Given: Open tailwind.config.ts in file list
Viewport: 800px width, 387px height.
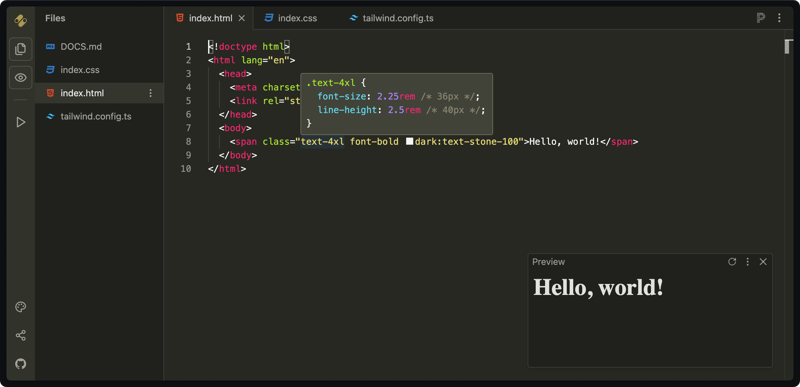Looking at the screenshot, I should (x=99, y=117).
